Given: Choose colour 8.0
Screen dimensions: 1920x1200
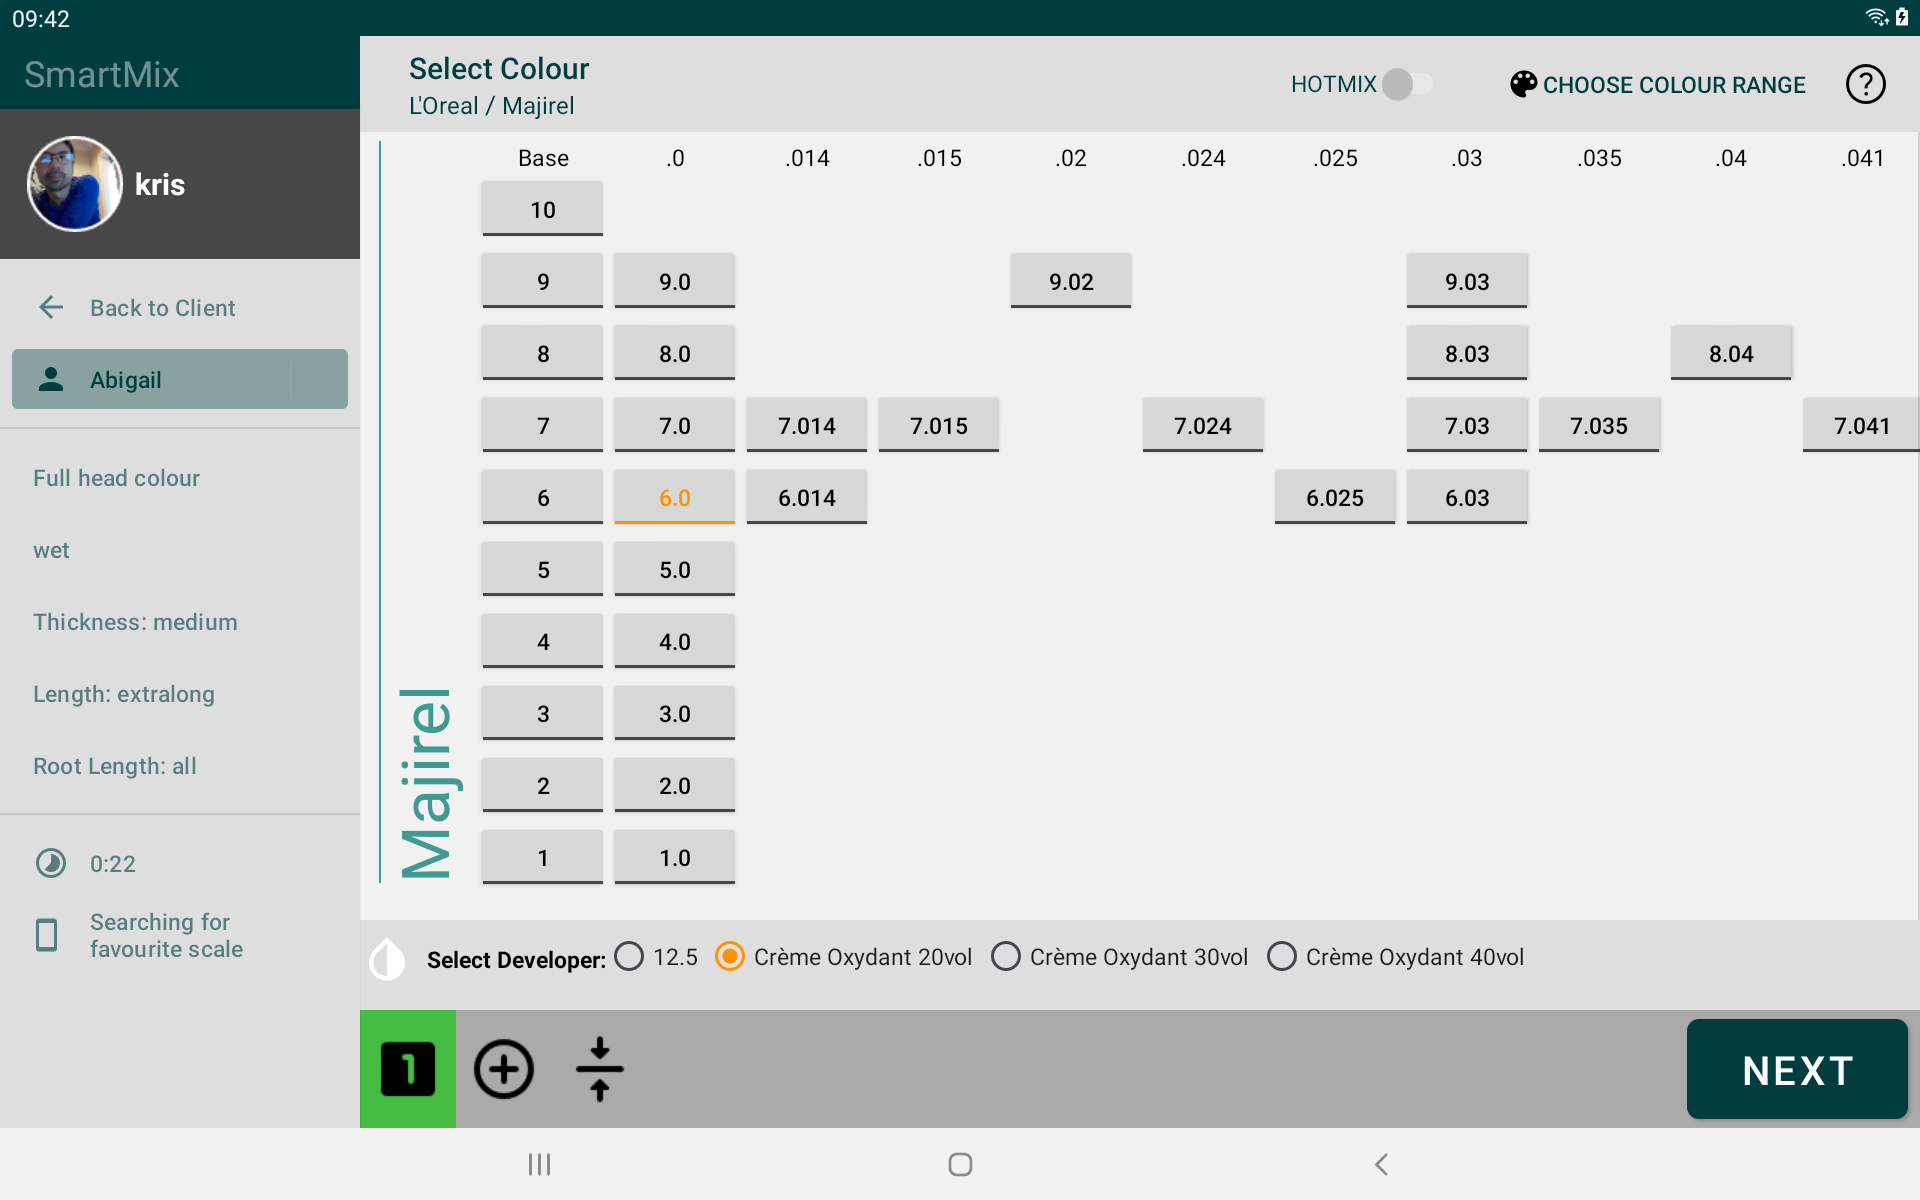Looking at the screenshot, I should click(675, 353).
